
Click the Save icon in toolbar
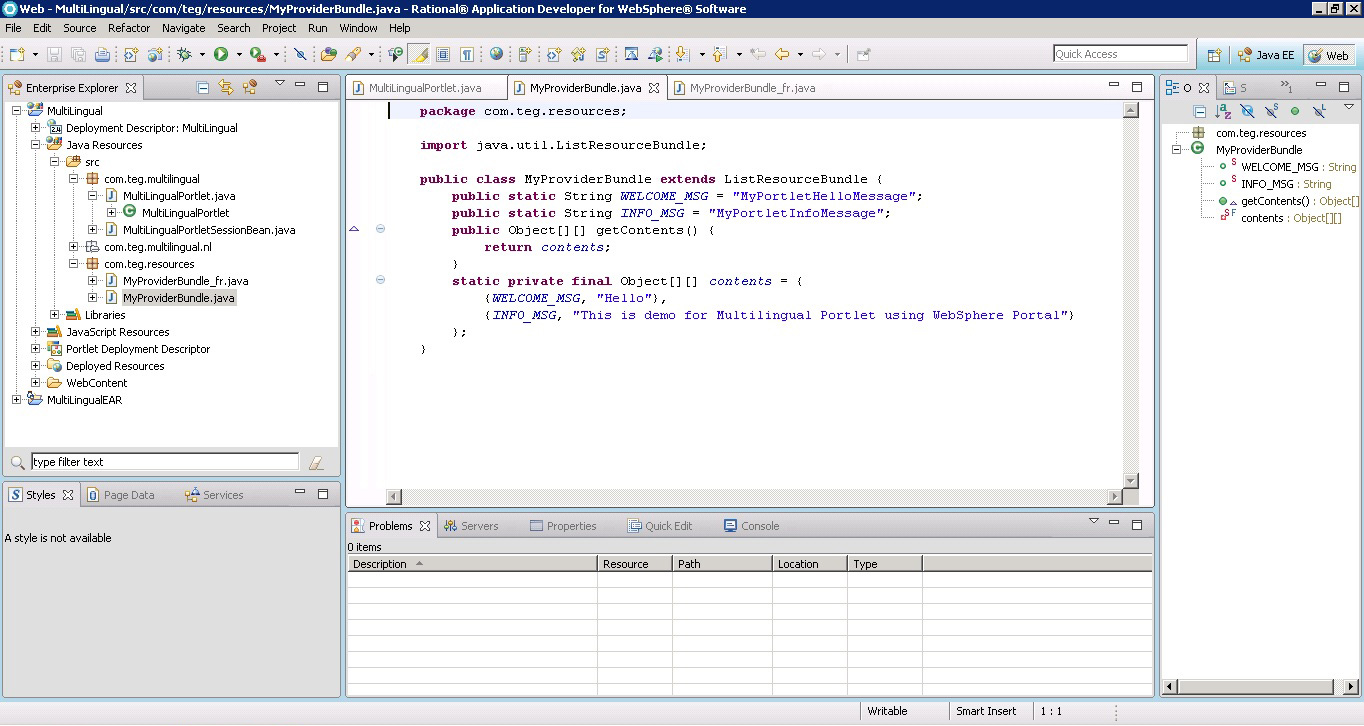pyautogui.click(x=54, y=54)
